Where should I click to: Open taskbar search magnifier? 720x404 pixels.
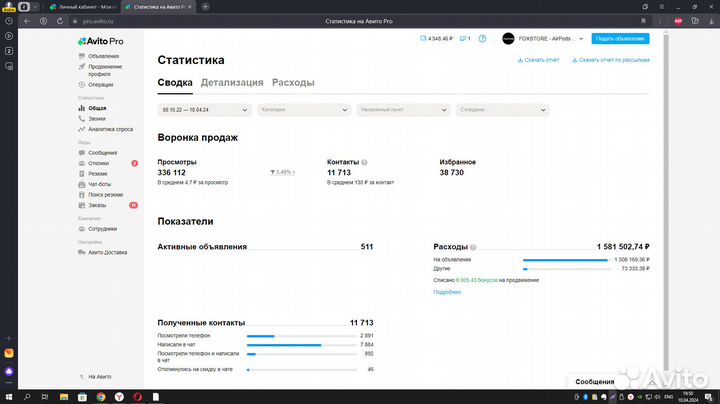pos(27,397)
